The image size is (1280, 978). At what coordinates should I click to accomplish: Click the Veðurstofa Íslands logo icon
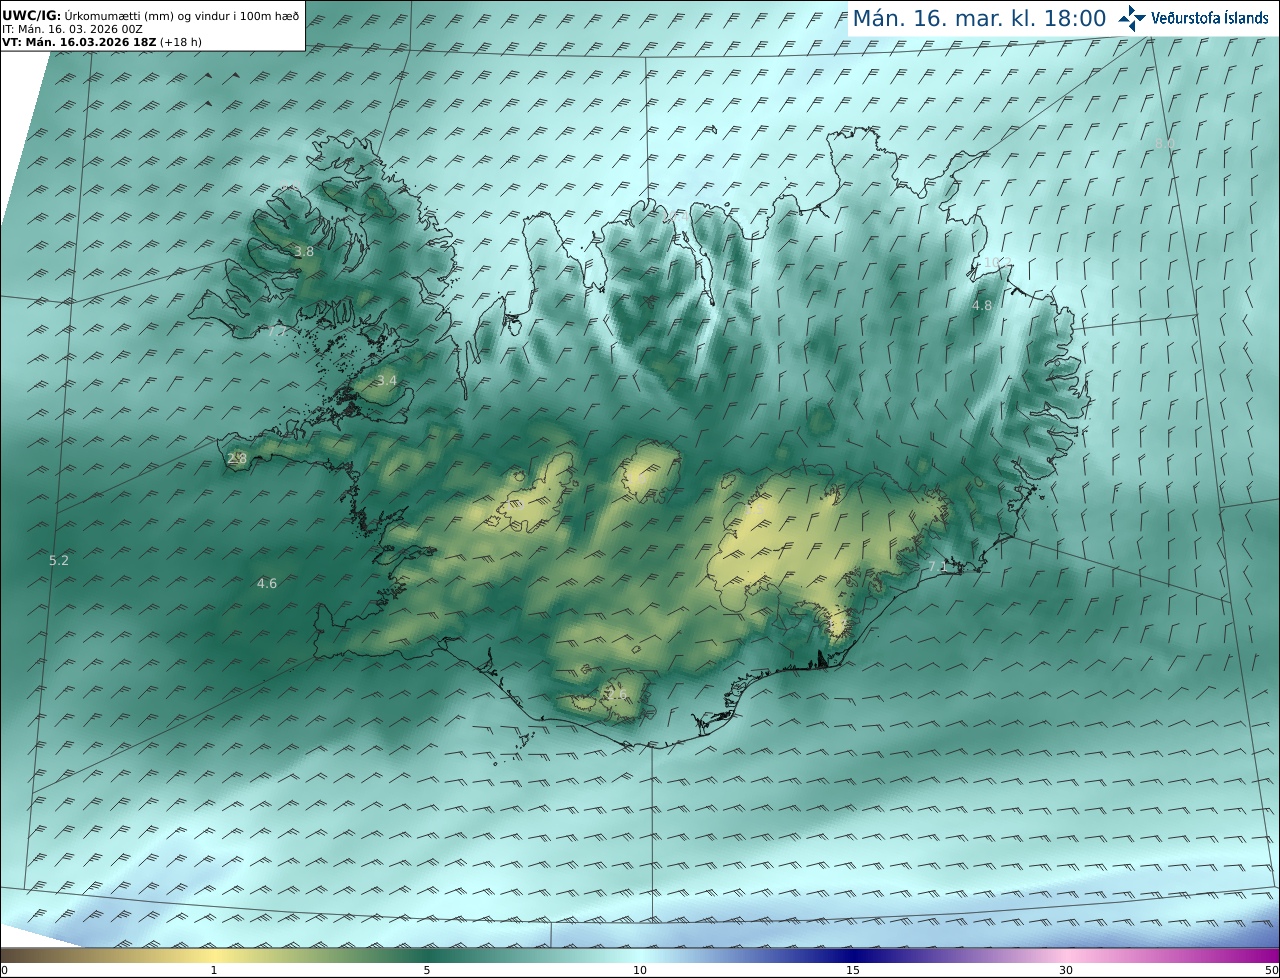[x=1132, y=18]
